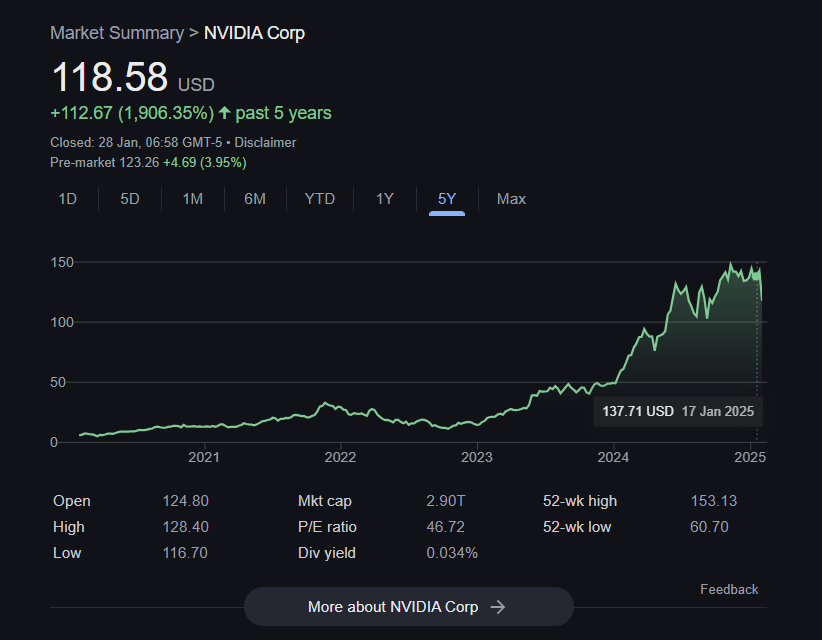Click the 2022 x-axis label
This screenshot has width=822, height=640.
point(340,457)
